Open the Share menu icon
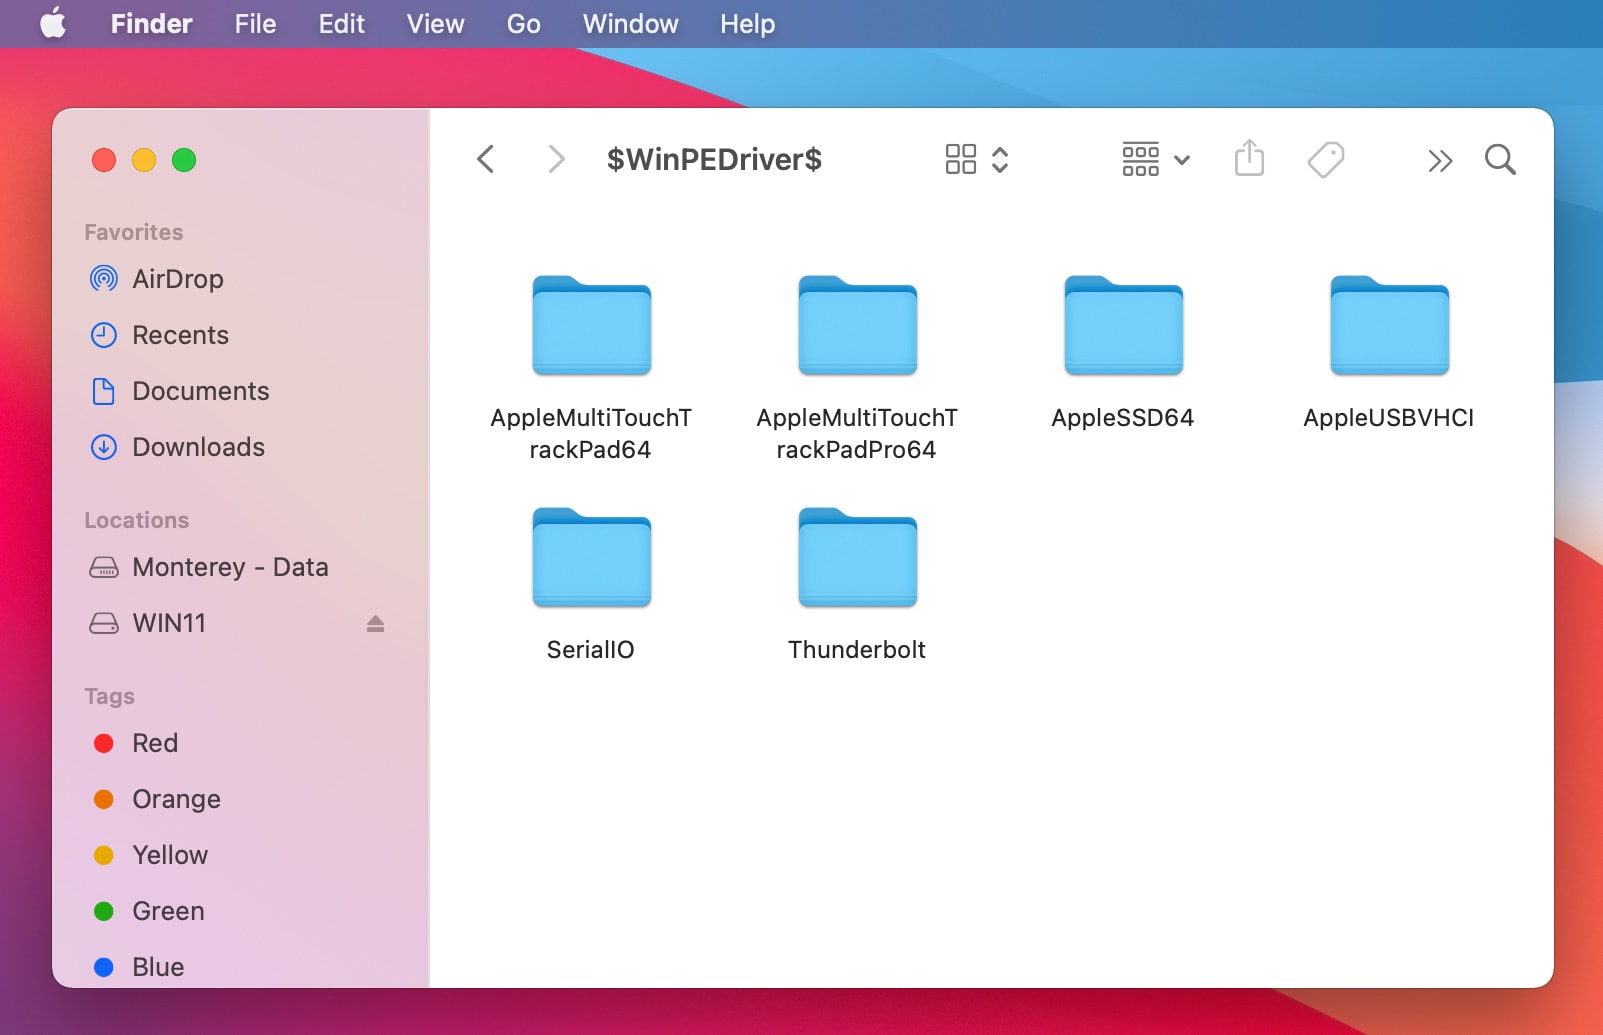 (x=1249, y=159)
